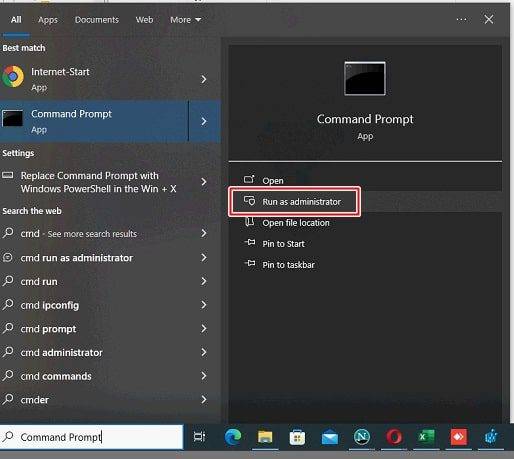Launch Opera browser from taskbar
The width and height of the screenshot is (514, 459).
click(394, 437)
